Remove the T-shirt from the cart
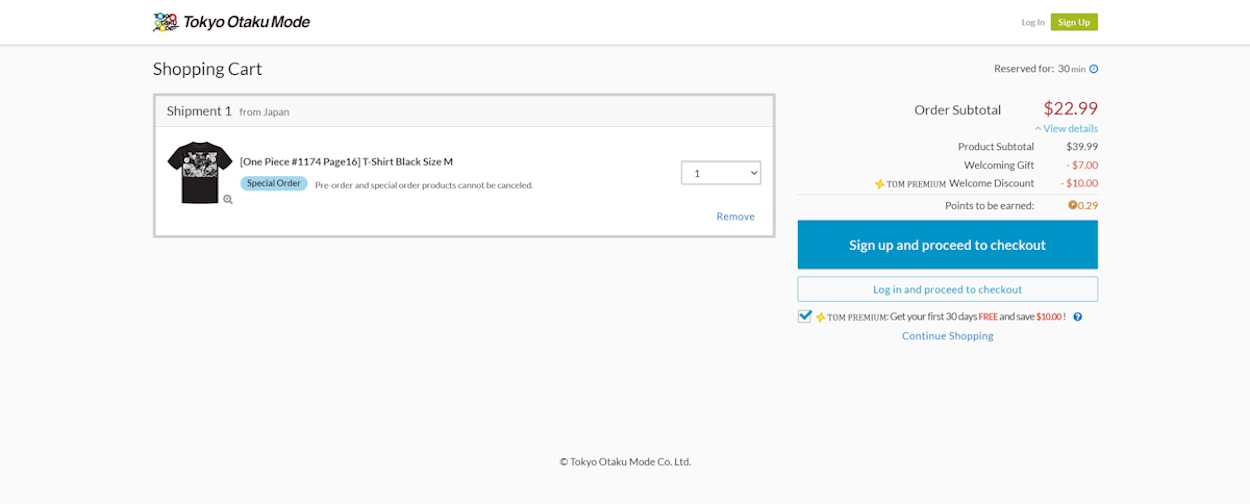 click(x=735, y=216)
